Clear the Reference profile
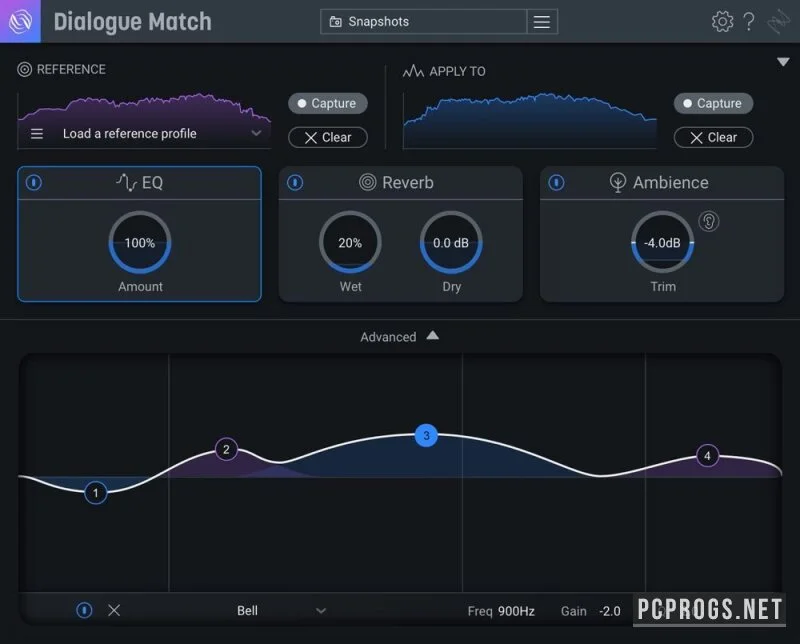Screen dimensions: 800x644 (x=328, y=137)
